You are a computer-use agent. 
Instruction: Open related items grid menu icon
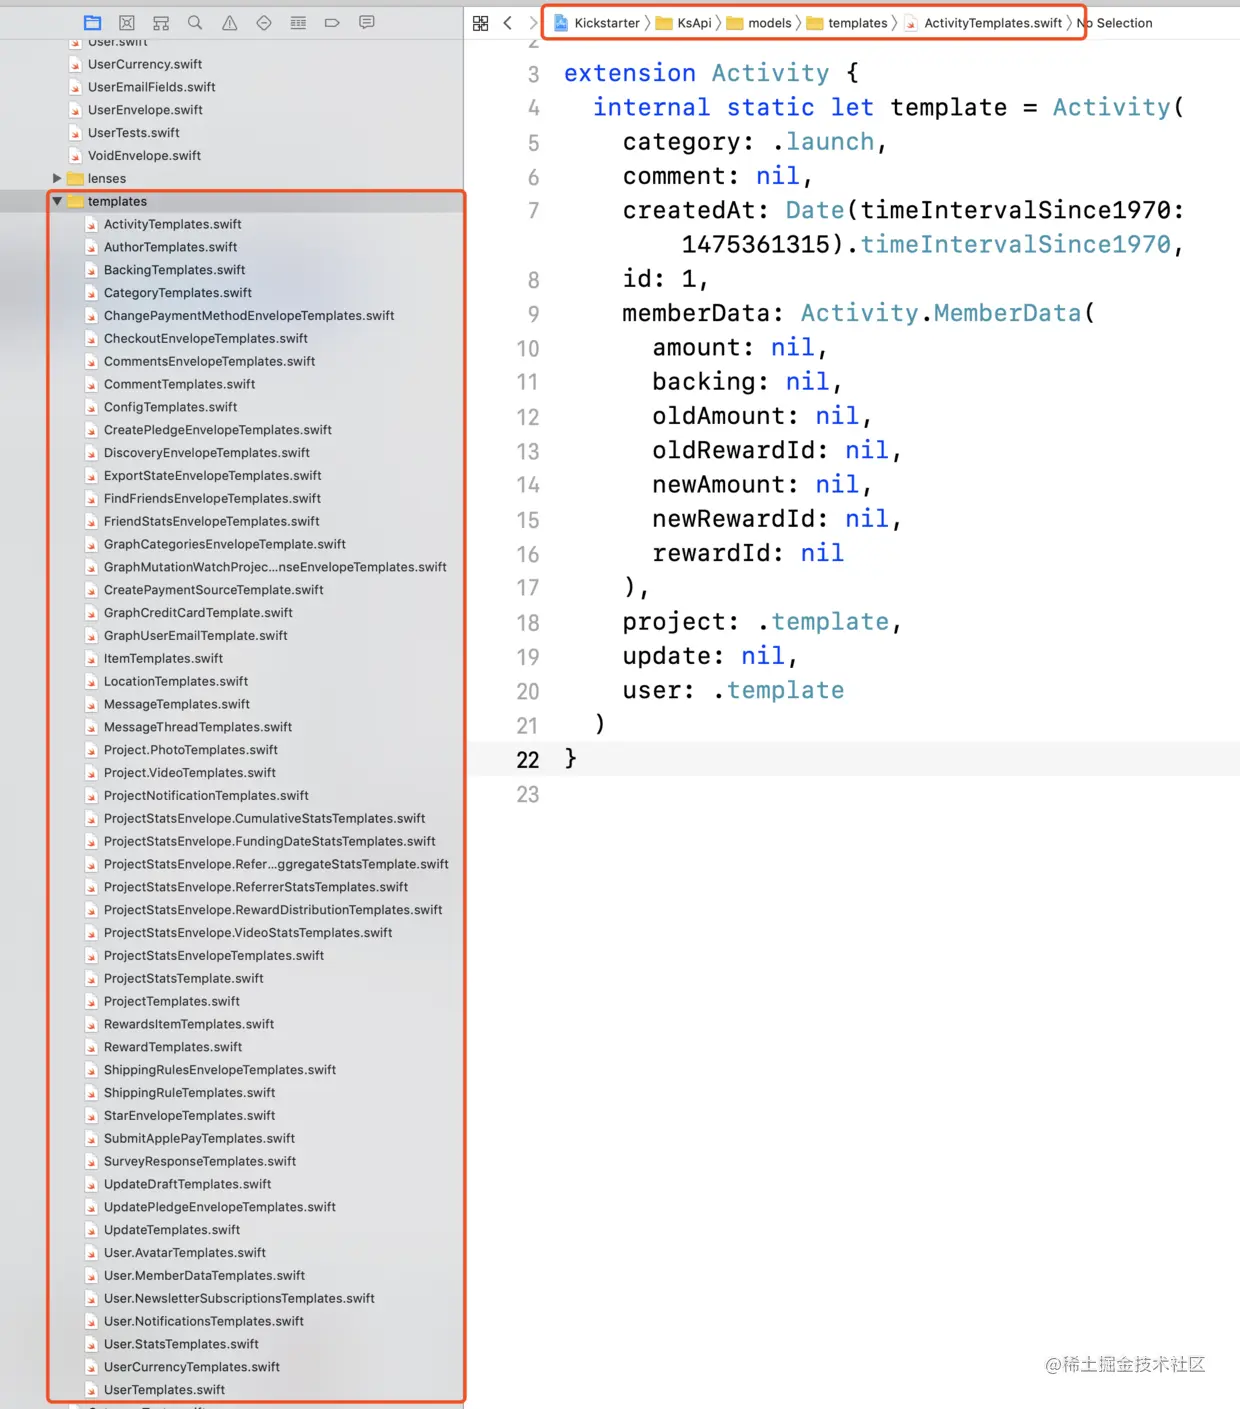pyautogui.click(x=481, y=23)
